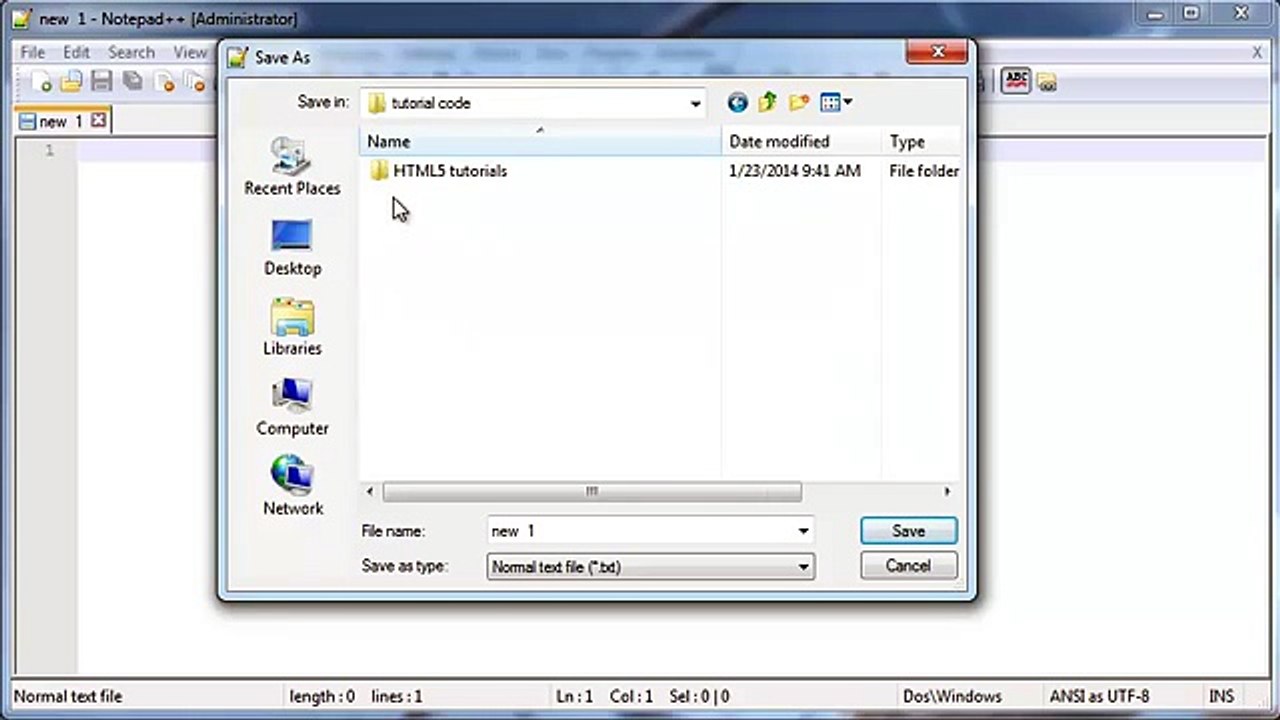Click the 1/23/2014 9:41 AM date cell

(x=794, y=171)
